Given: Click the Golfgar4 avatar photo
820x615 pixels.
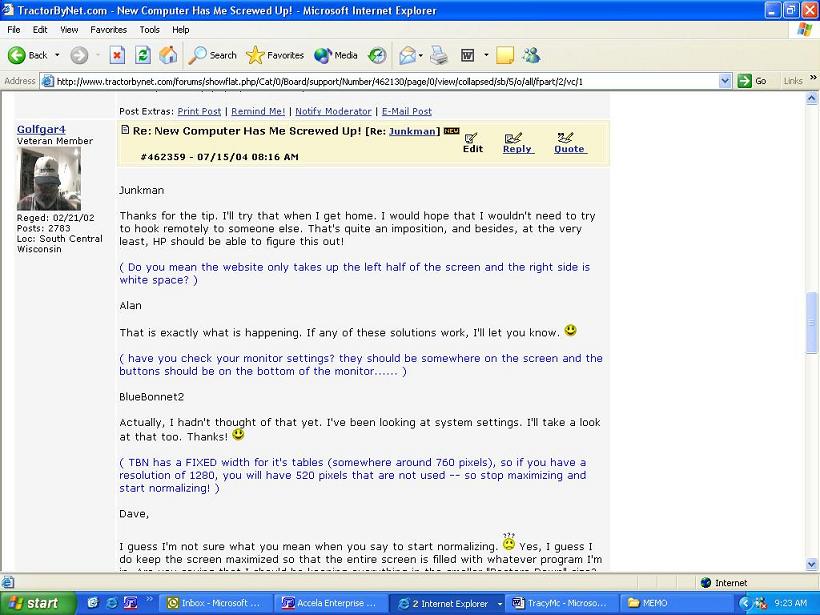Looking at the screenshot, I should 49,178.
